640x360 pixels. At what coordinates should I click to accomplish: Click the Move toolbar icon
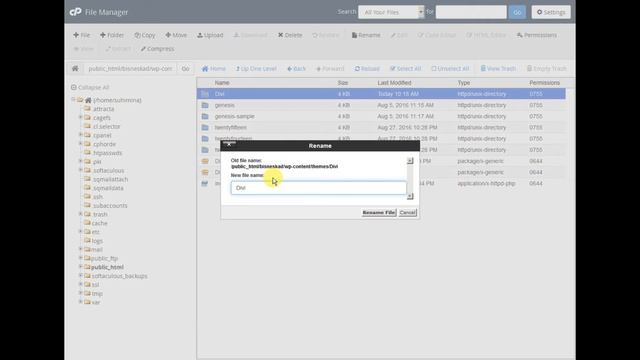(x=176, y=35)
